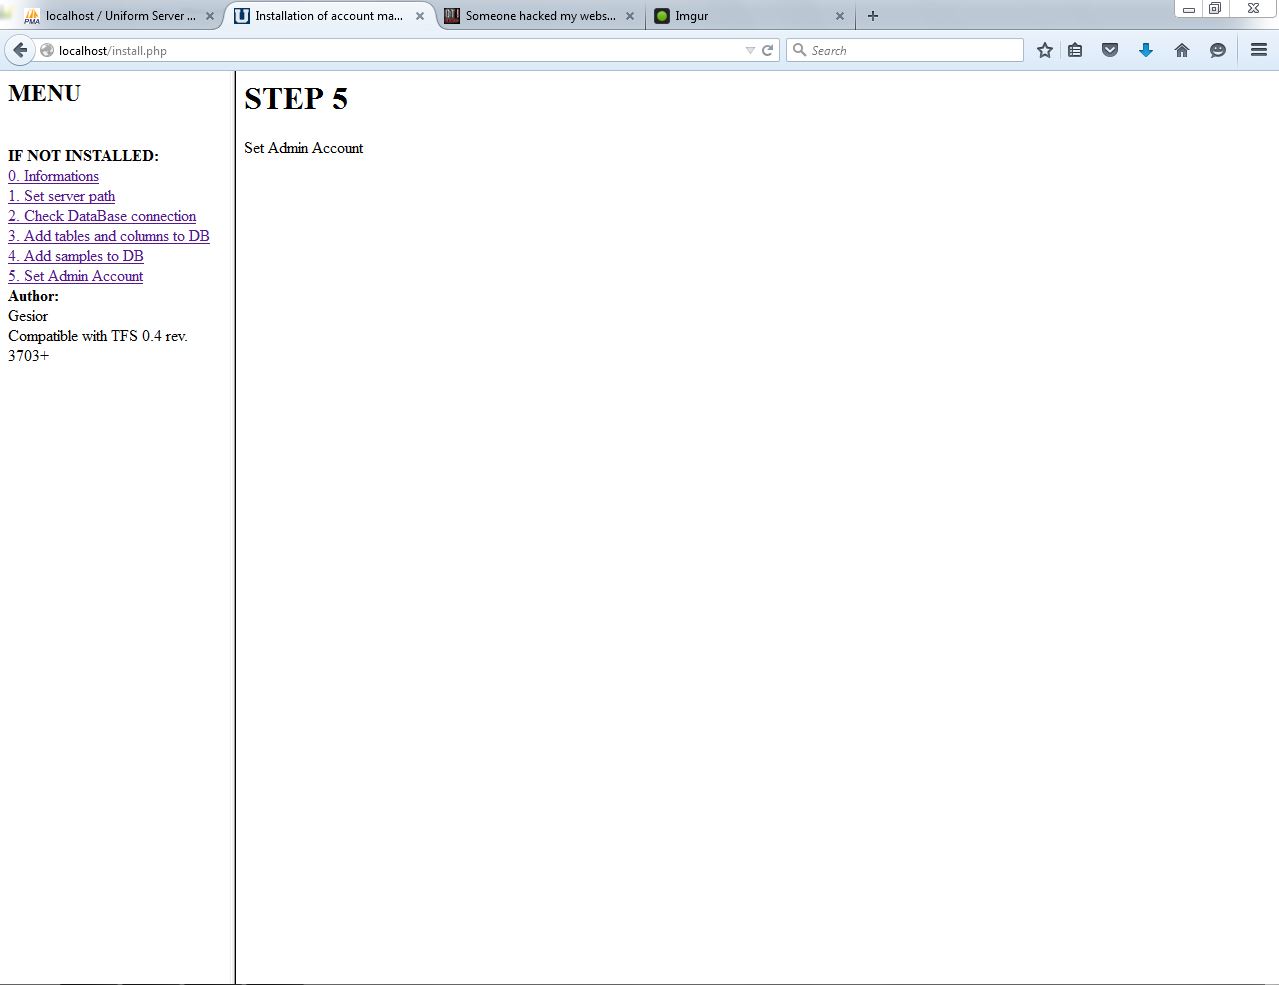Click the MENU heading
Screen dimensions: 1279x985
tap(44, 93)
